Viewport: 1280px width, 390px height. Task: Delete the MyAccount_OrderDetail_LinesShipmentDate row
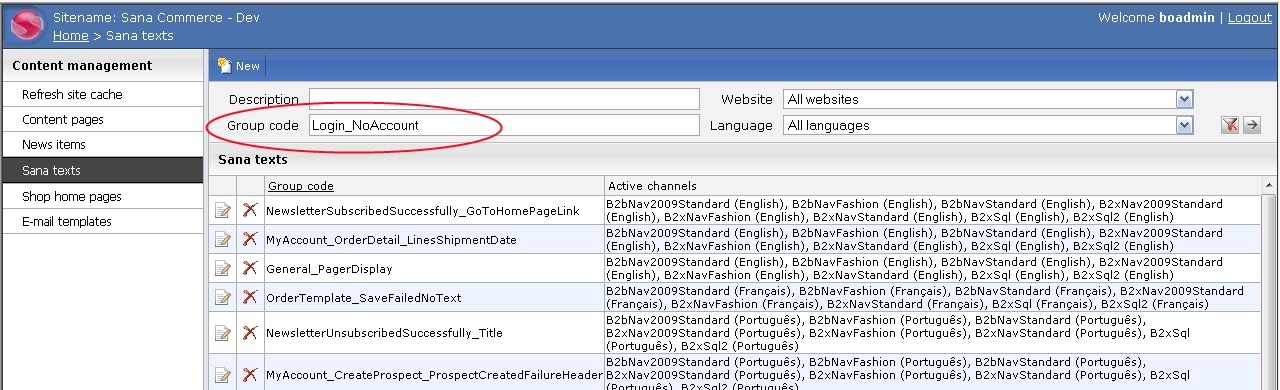click(250, 239)
